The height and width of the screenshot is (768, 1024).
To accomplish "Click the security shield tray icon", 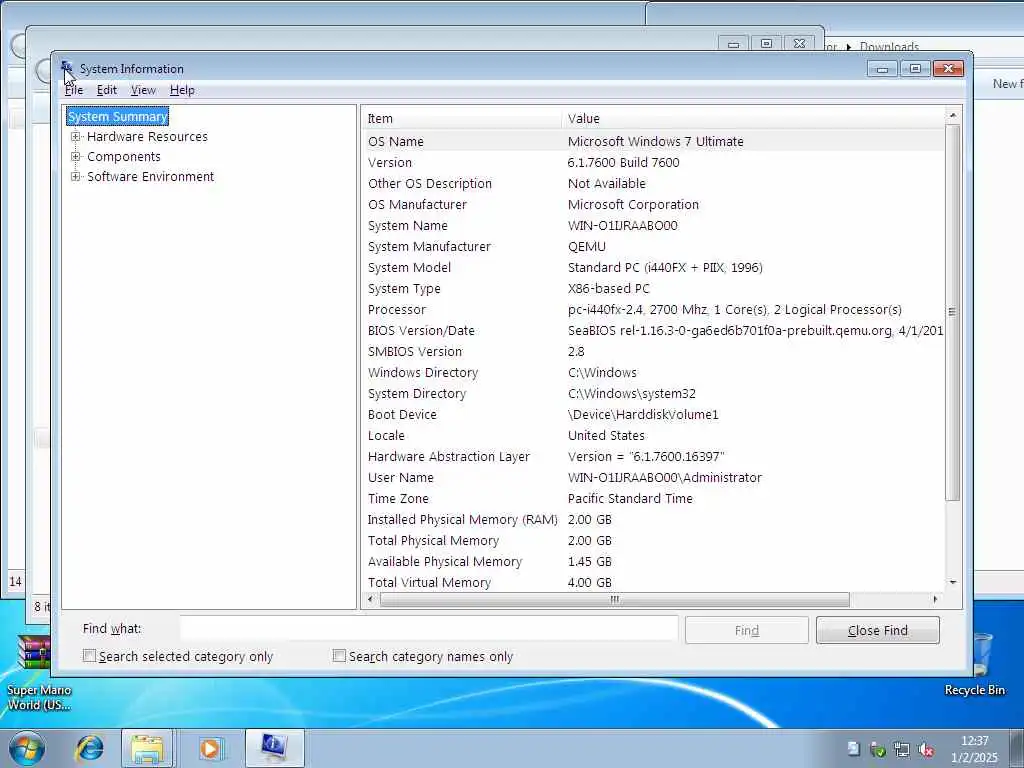I will click(878, 750).
